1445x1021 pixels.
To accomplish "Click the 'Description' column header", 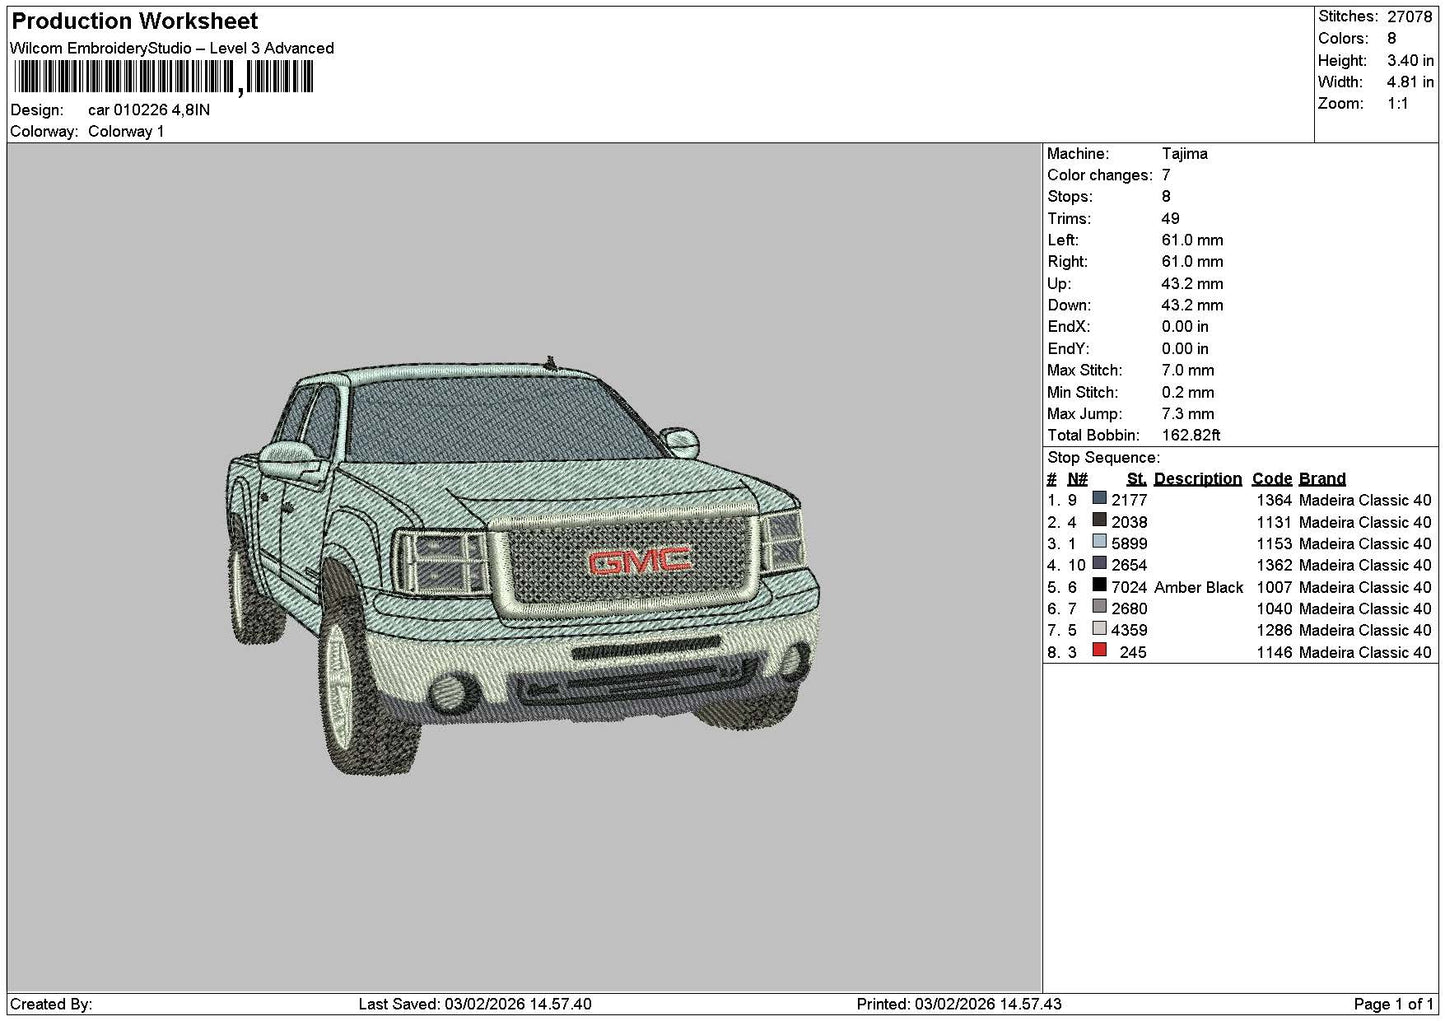I will 1197,478.
